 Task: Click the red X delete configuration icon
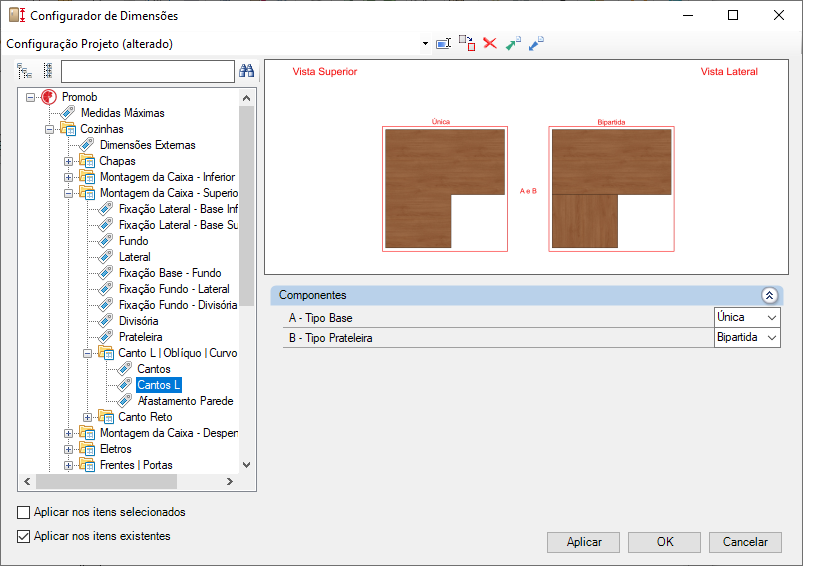tap(490, 44)
